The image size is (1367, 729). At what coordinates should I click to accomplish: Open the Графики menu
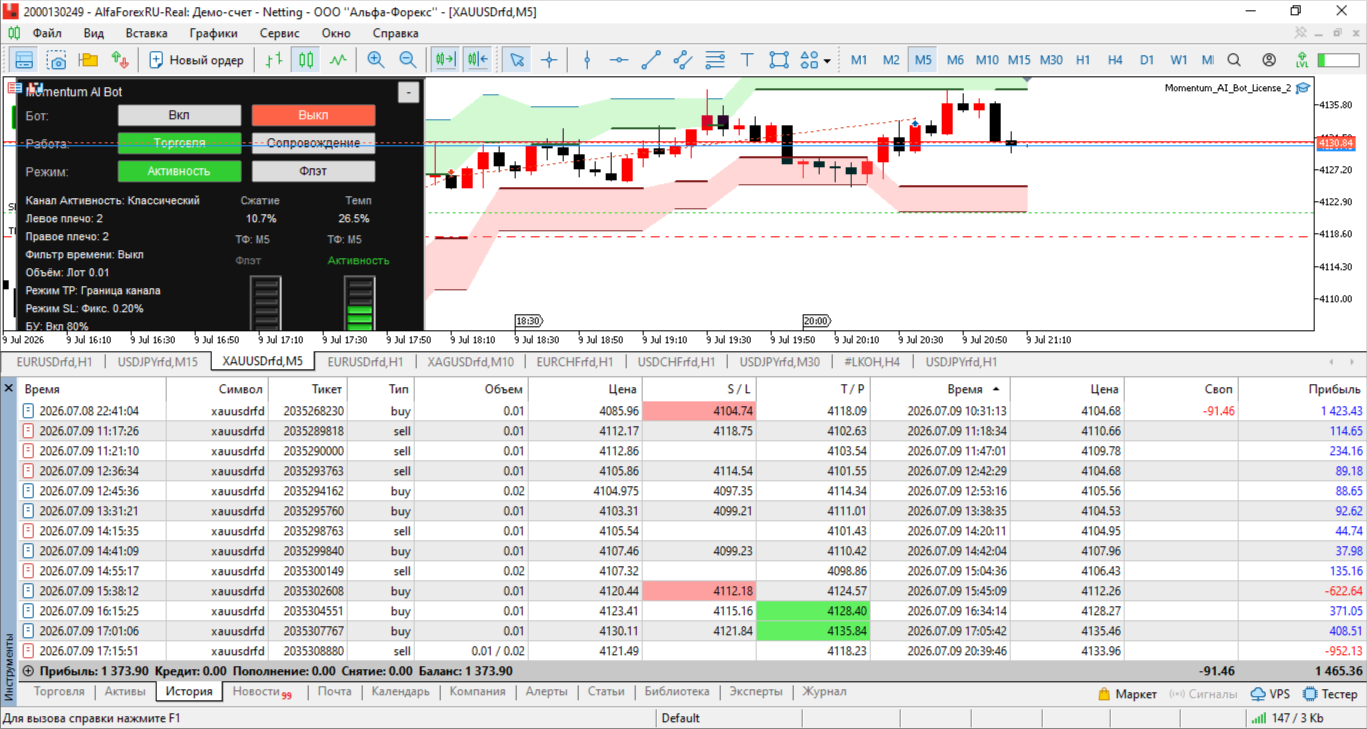pos(213,33)
